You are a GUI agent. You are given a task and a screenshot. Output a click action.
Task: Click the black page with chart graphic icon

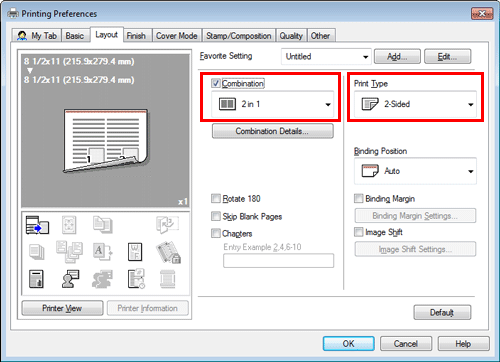coord(36,279)
